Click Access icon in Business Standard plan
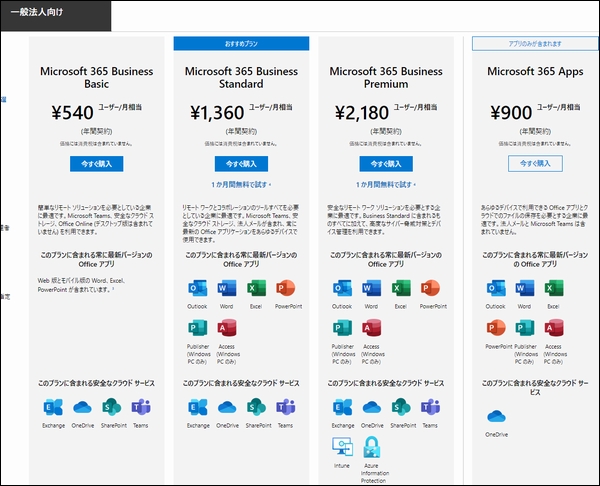This screenshot has width=600, height=486. [227, 328]
